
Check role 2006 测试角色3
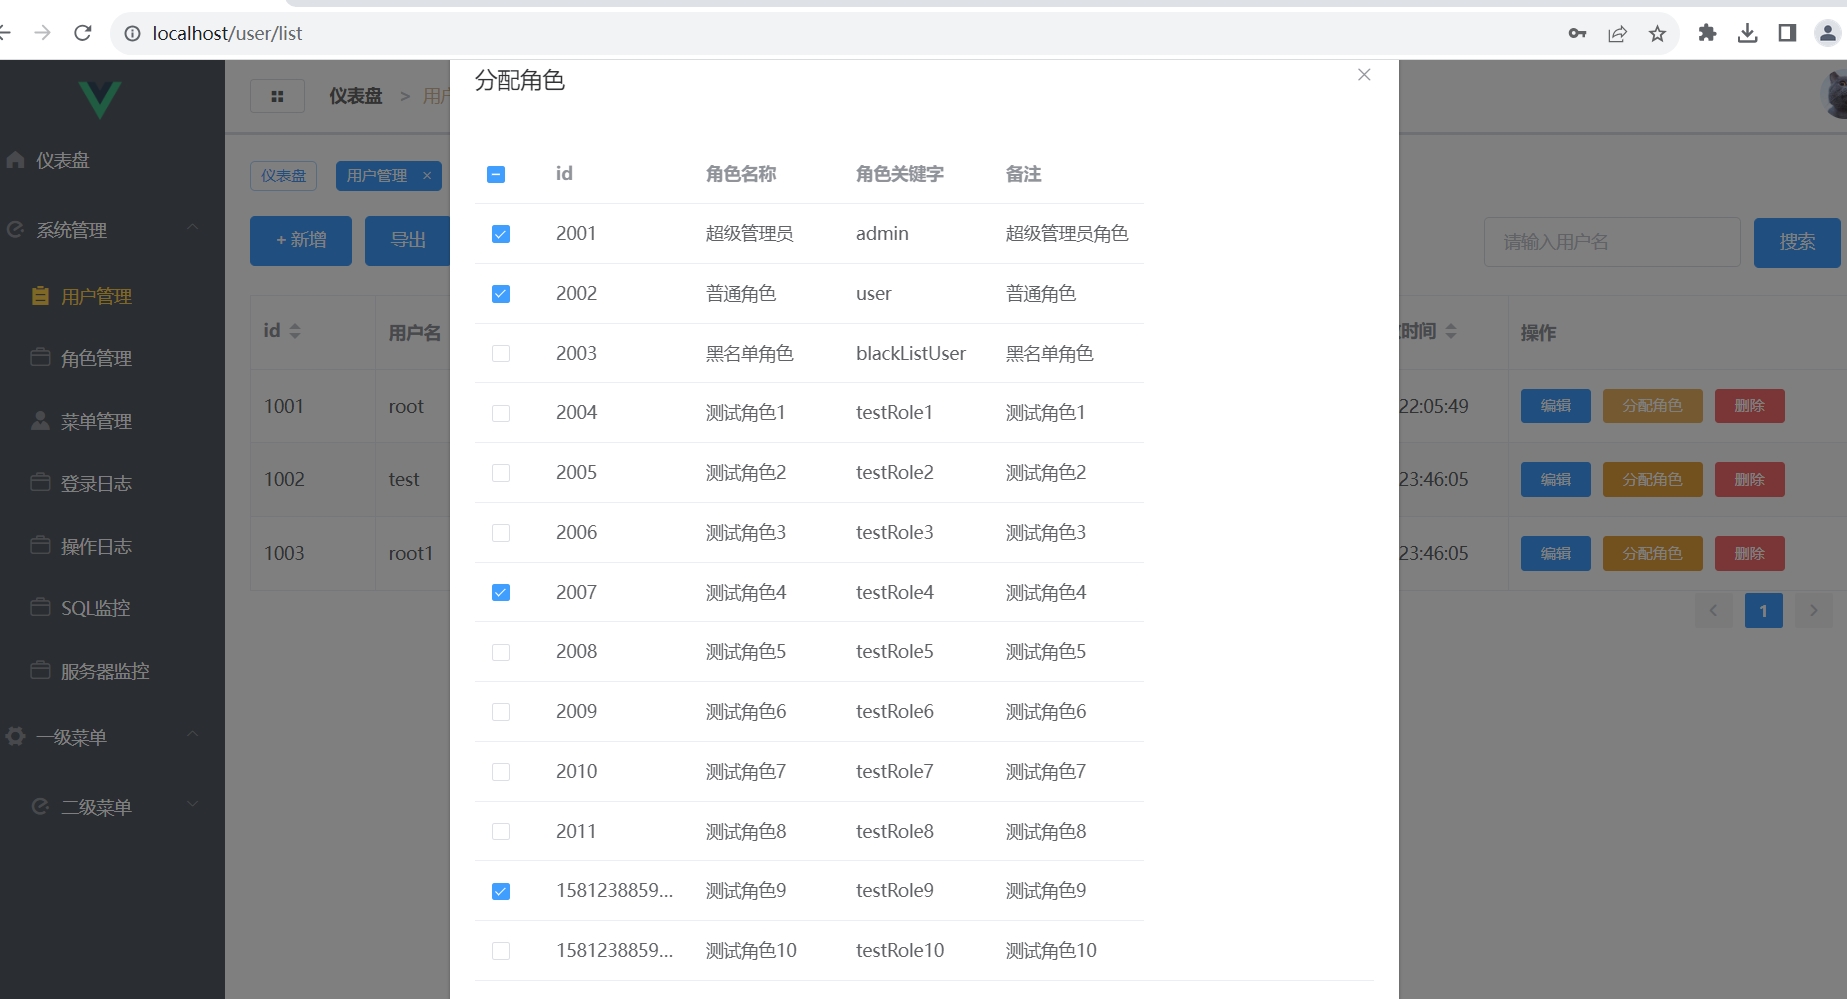pyautogui.click(x=501, y=533)
